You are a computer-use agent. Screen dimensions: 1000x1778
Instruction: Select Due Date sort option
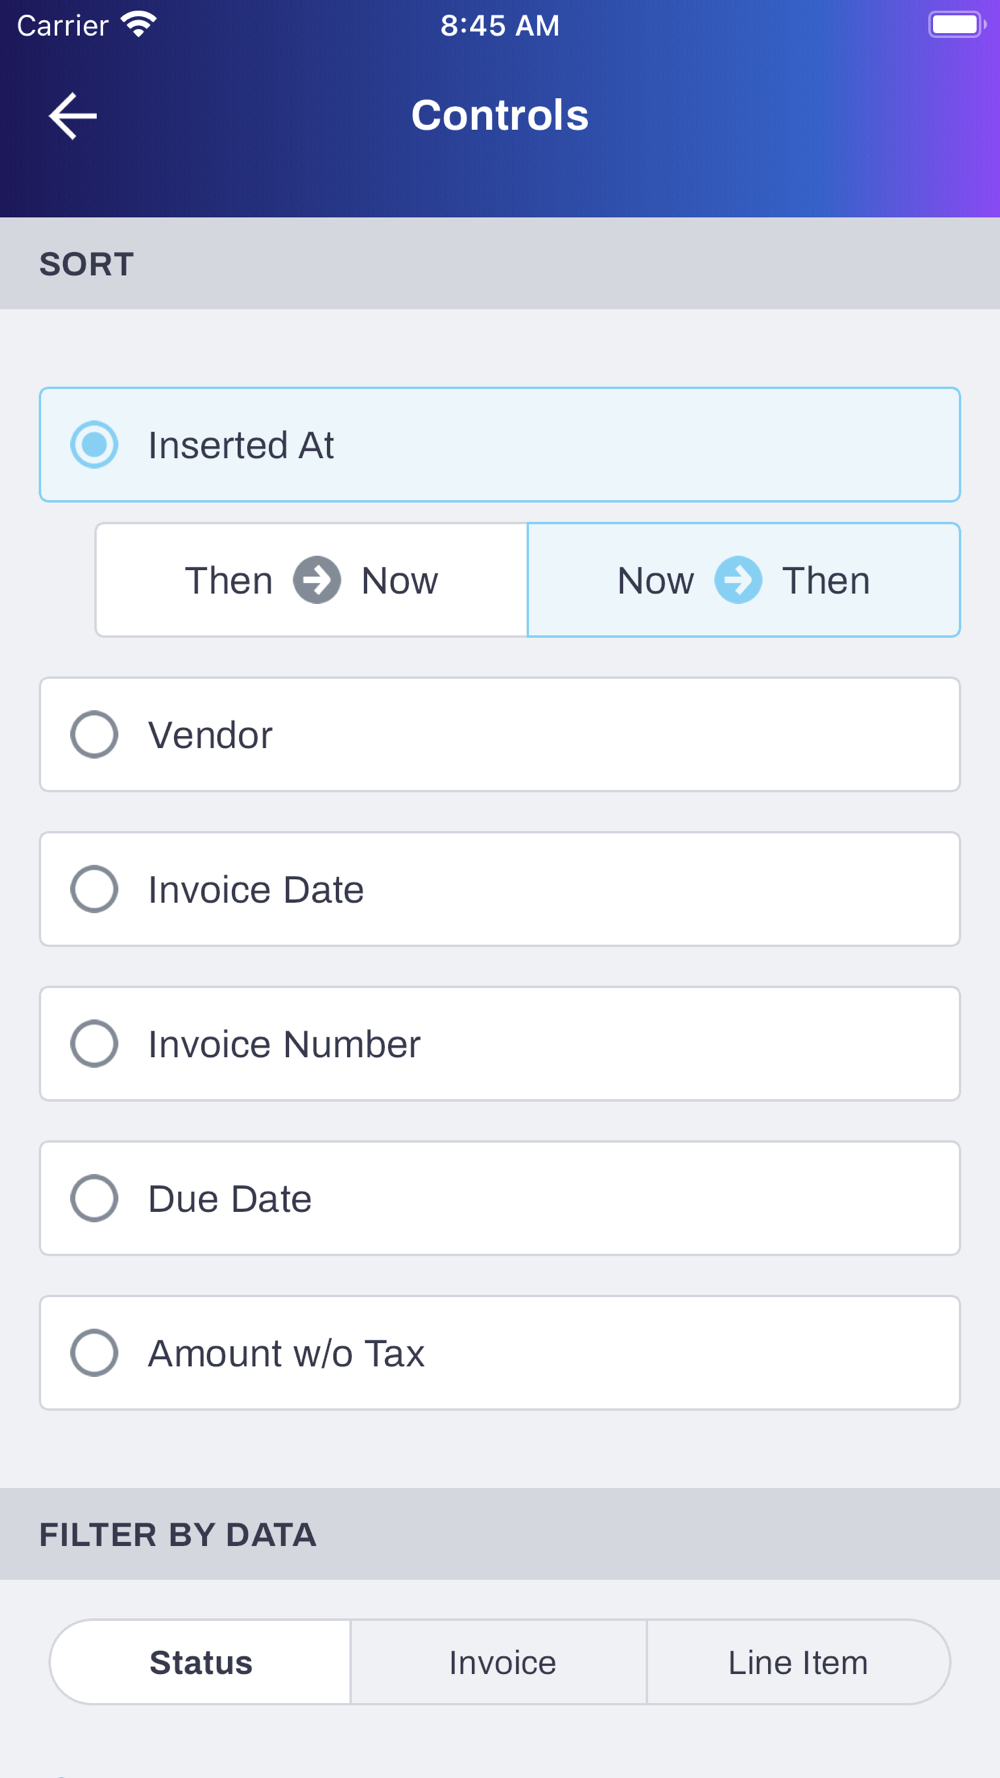(x=95, y=1198)
